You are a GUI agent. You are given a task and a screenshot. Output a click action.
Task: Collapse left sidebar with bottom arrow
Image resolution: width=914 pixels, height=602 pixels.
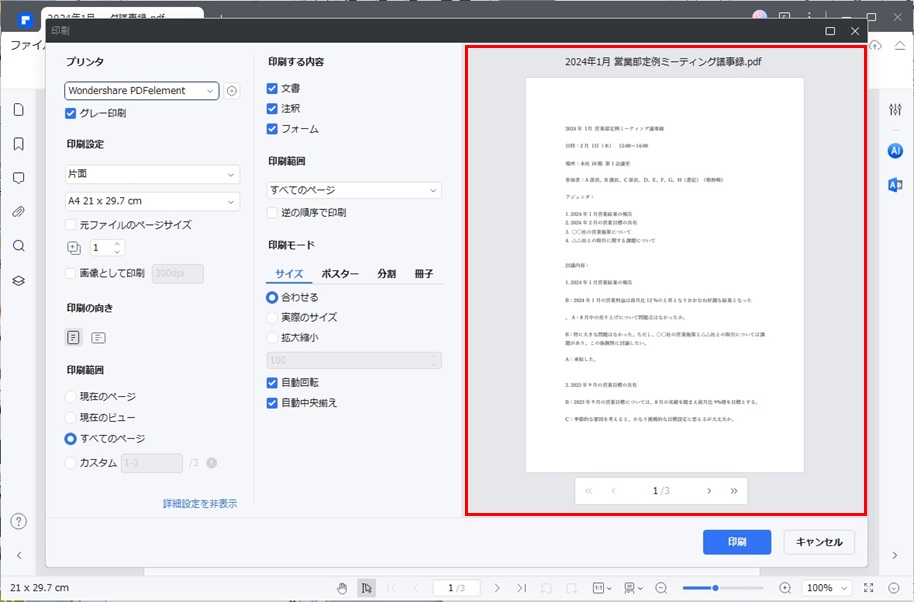coord(19,555)
